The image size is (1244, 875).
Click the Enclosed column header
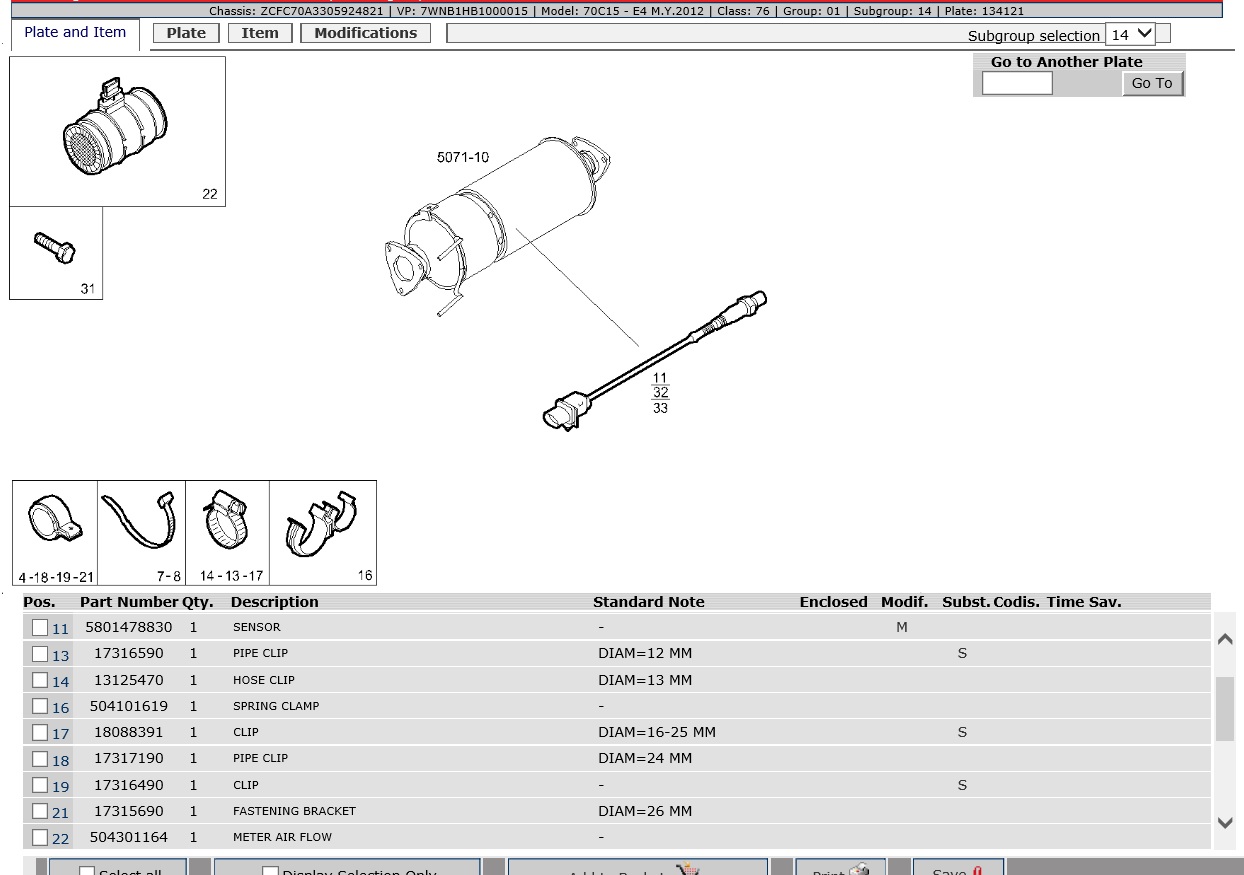click(x=833, y=602)
